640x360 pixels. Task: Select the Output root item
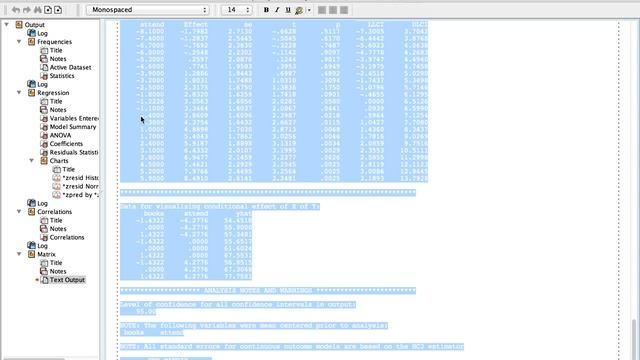35,25
